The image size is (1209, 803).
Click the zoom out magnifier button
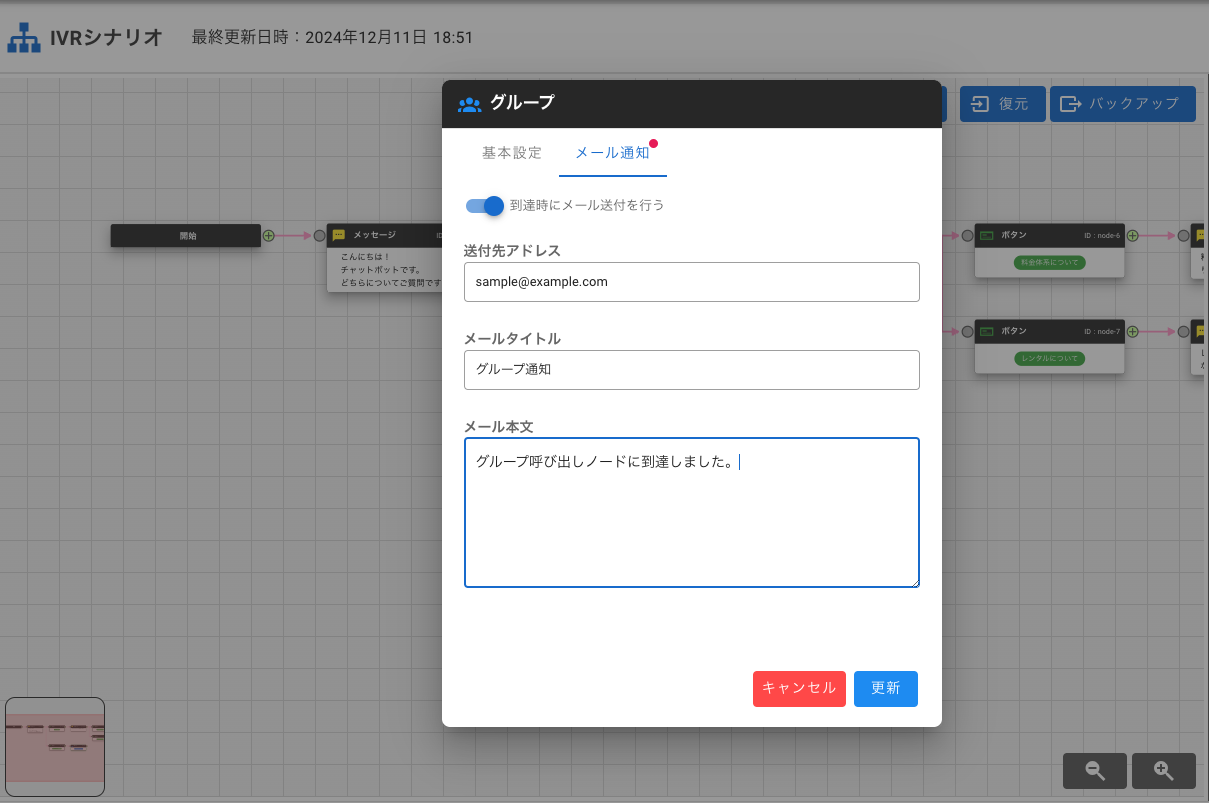1095,771
